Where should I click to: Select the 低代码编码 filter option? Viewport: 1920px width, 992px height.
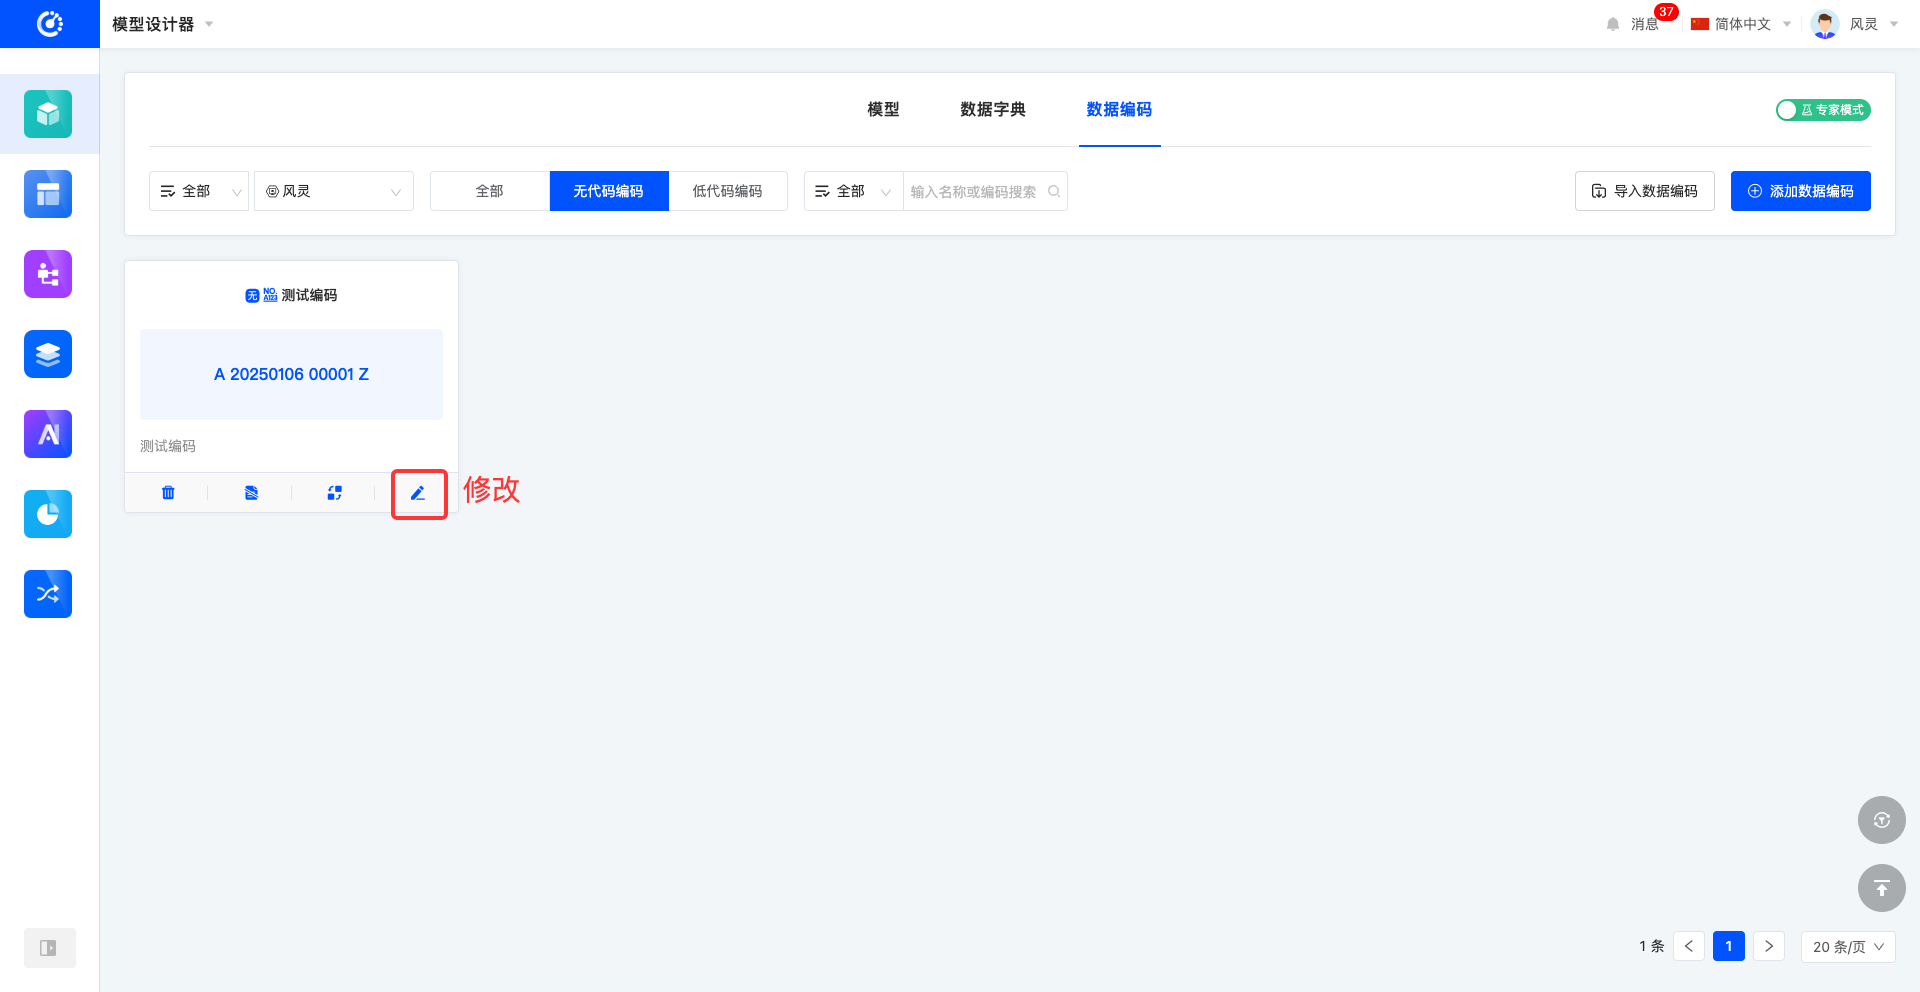(x=727, y=191)
